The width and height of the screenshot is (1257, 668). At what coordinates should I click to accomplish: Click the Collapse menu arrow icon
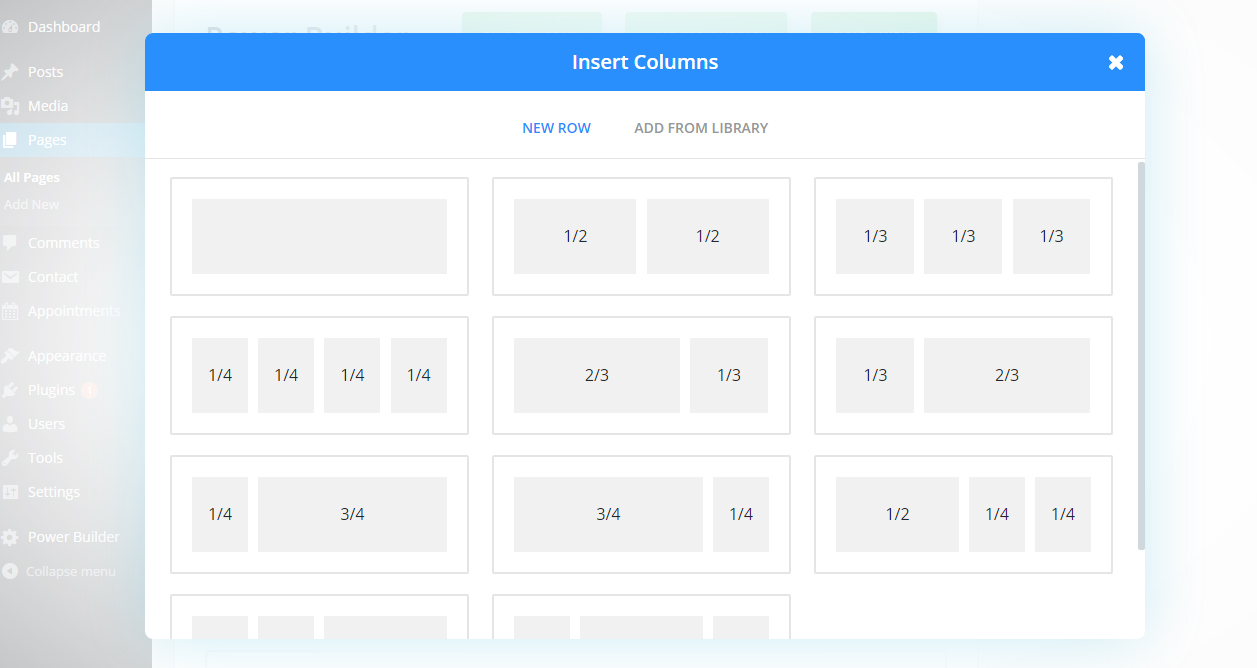point(10,571)
